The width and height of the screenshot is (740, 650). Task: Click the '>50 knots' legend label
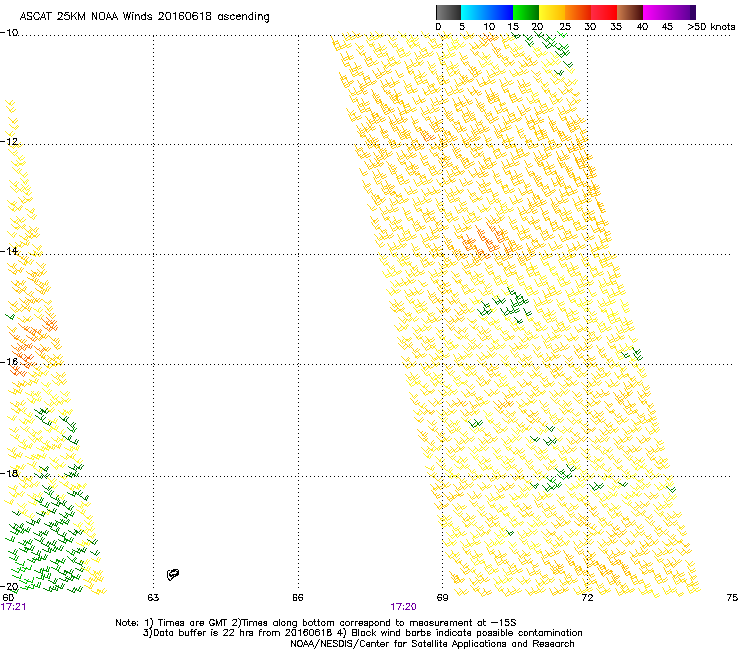click(x=711, y=26)
